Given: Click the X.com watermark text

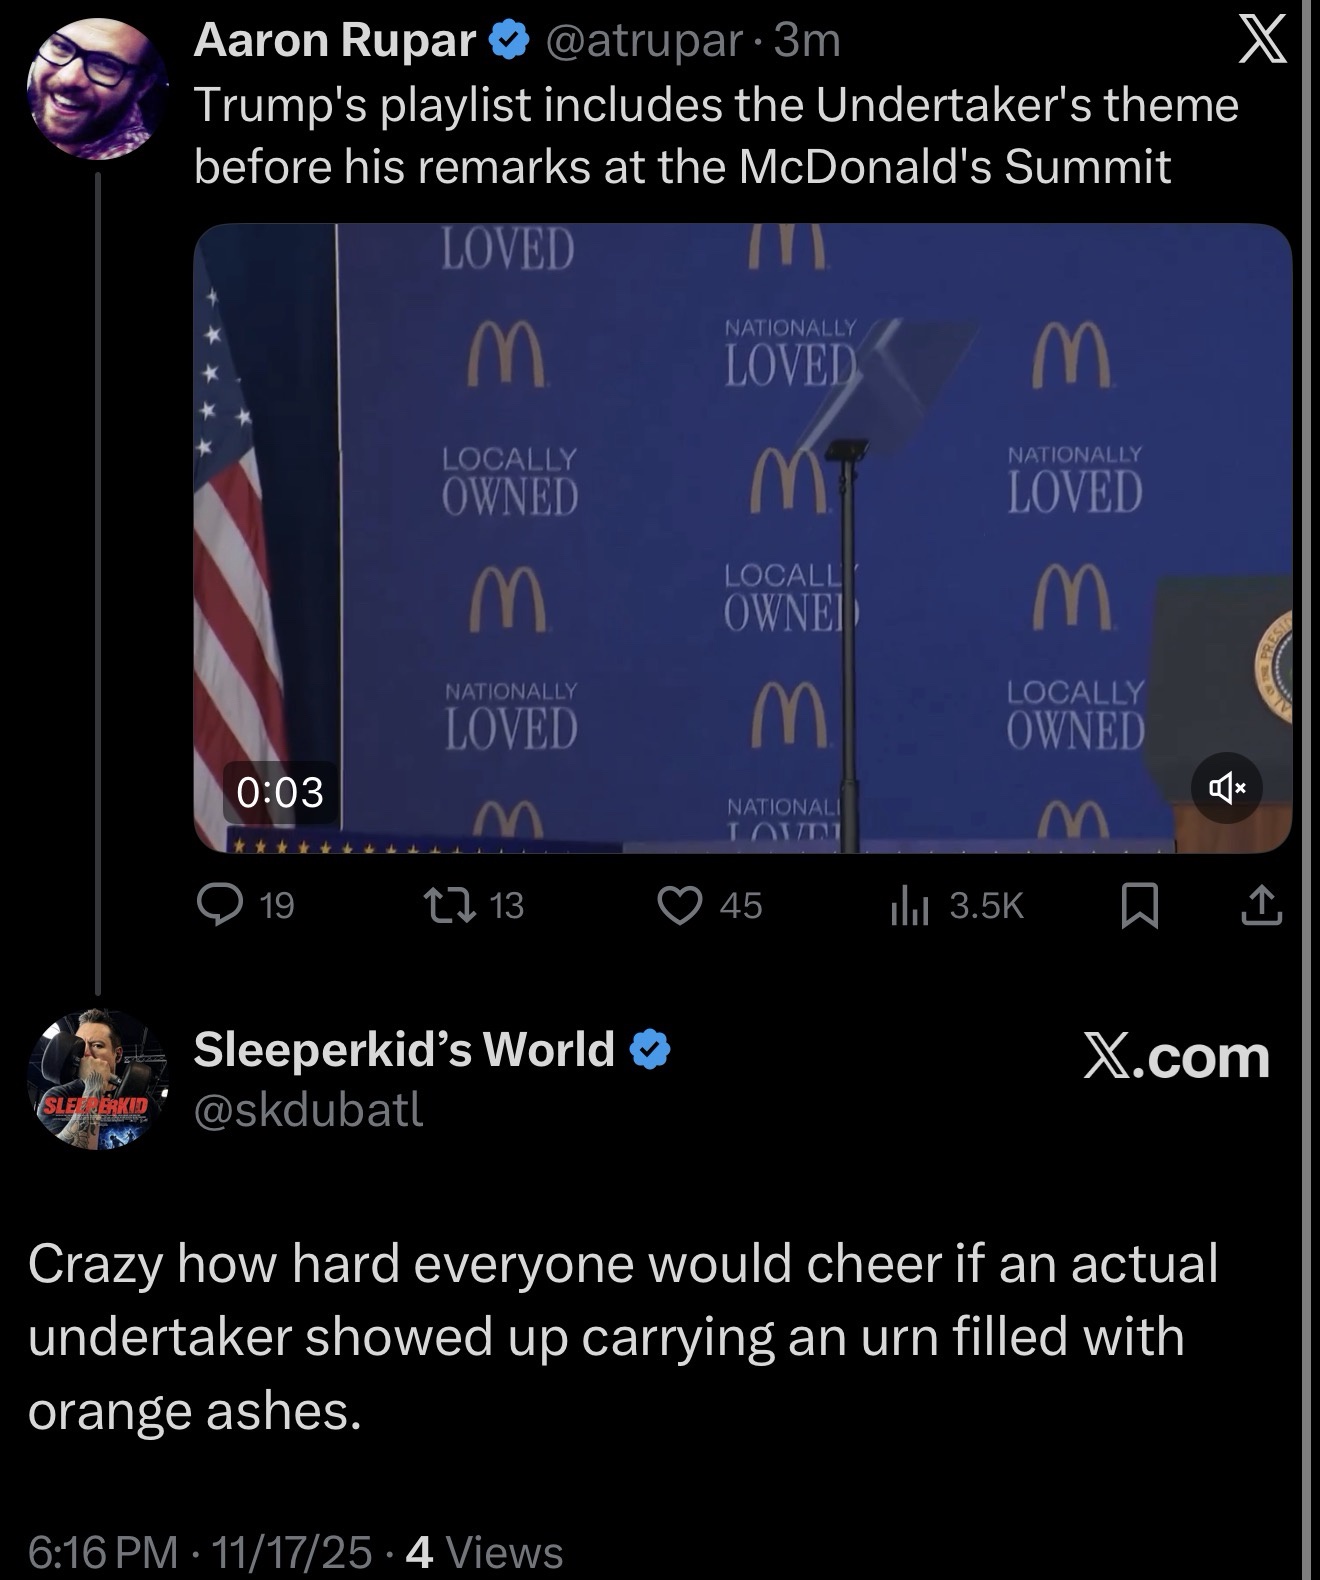Looking at the screenshot, I should (1176, 1056).
